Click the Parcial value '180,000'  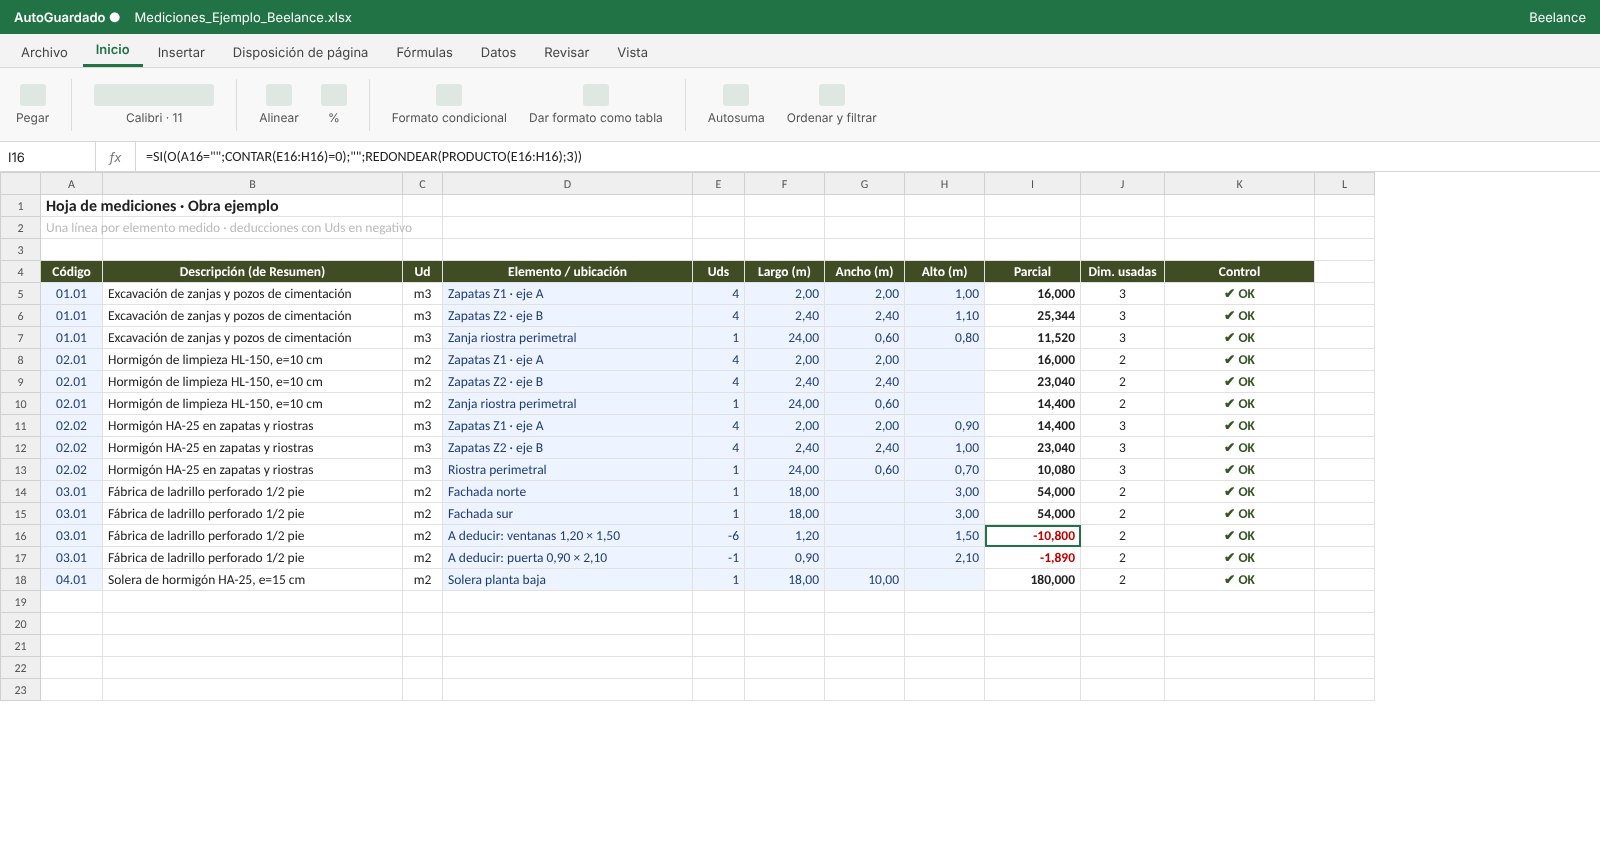point(1032,580)
